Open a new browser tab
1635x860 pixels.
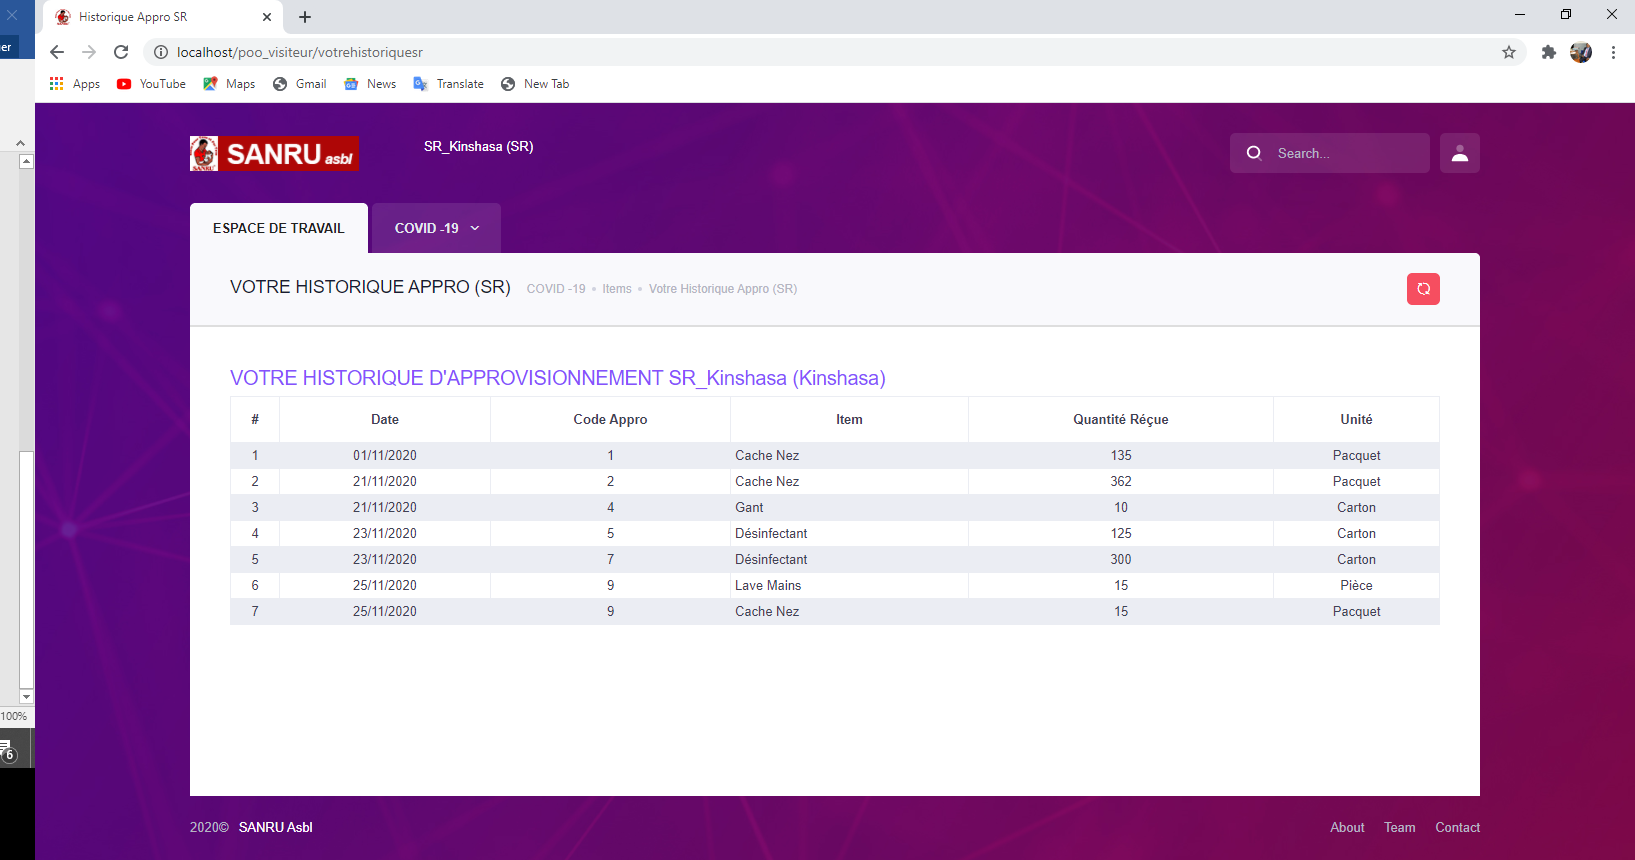[305, 17]
